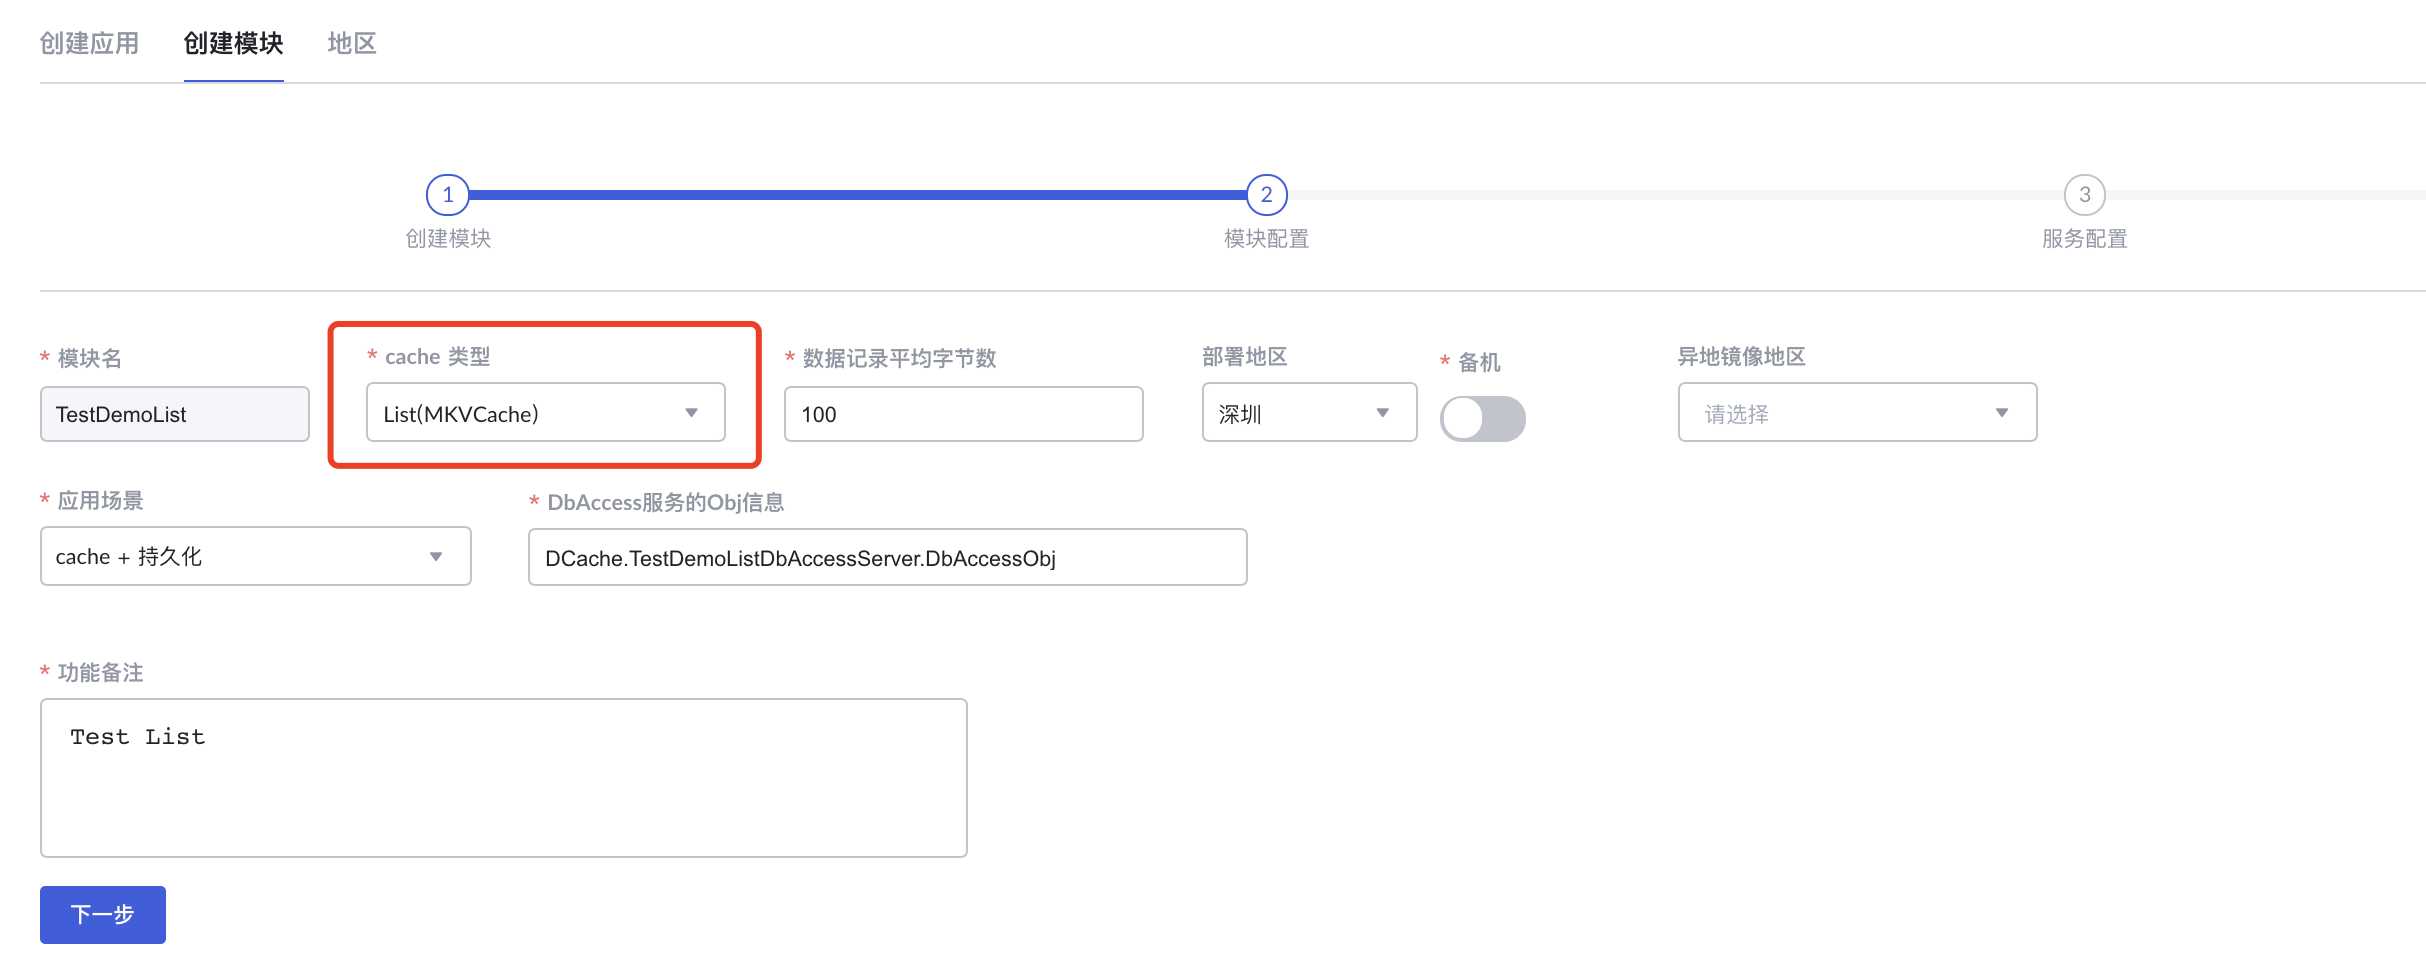The height and width of the screenshot is (974, 2426).
Task: Click step 3 circle 服务配置
Action: [x=2084, y=195]
